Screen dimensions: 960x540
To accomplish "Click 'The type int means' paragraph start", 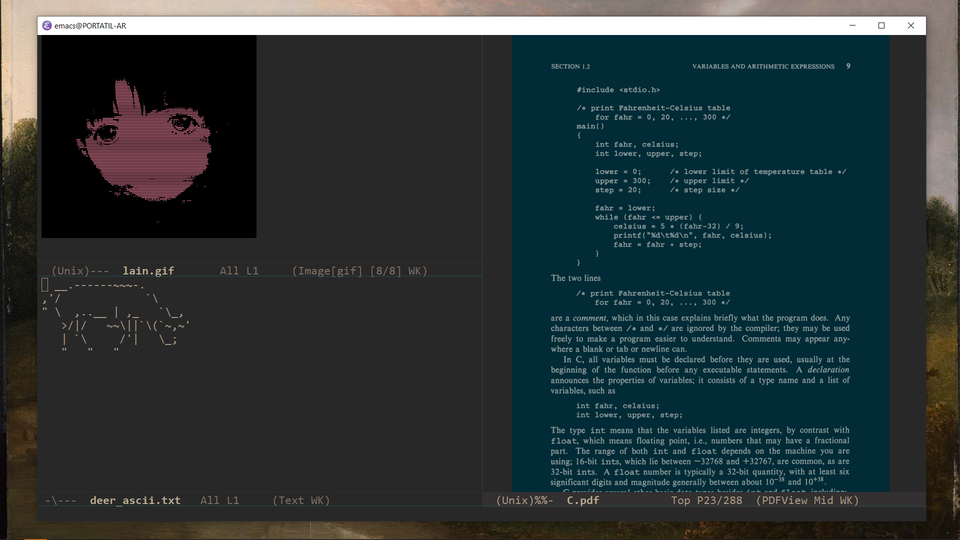I will [585, 430].
